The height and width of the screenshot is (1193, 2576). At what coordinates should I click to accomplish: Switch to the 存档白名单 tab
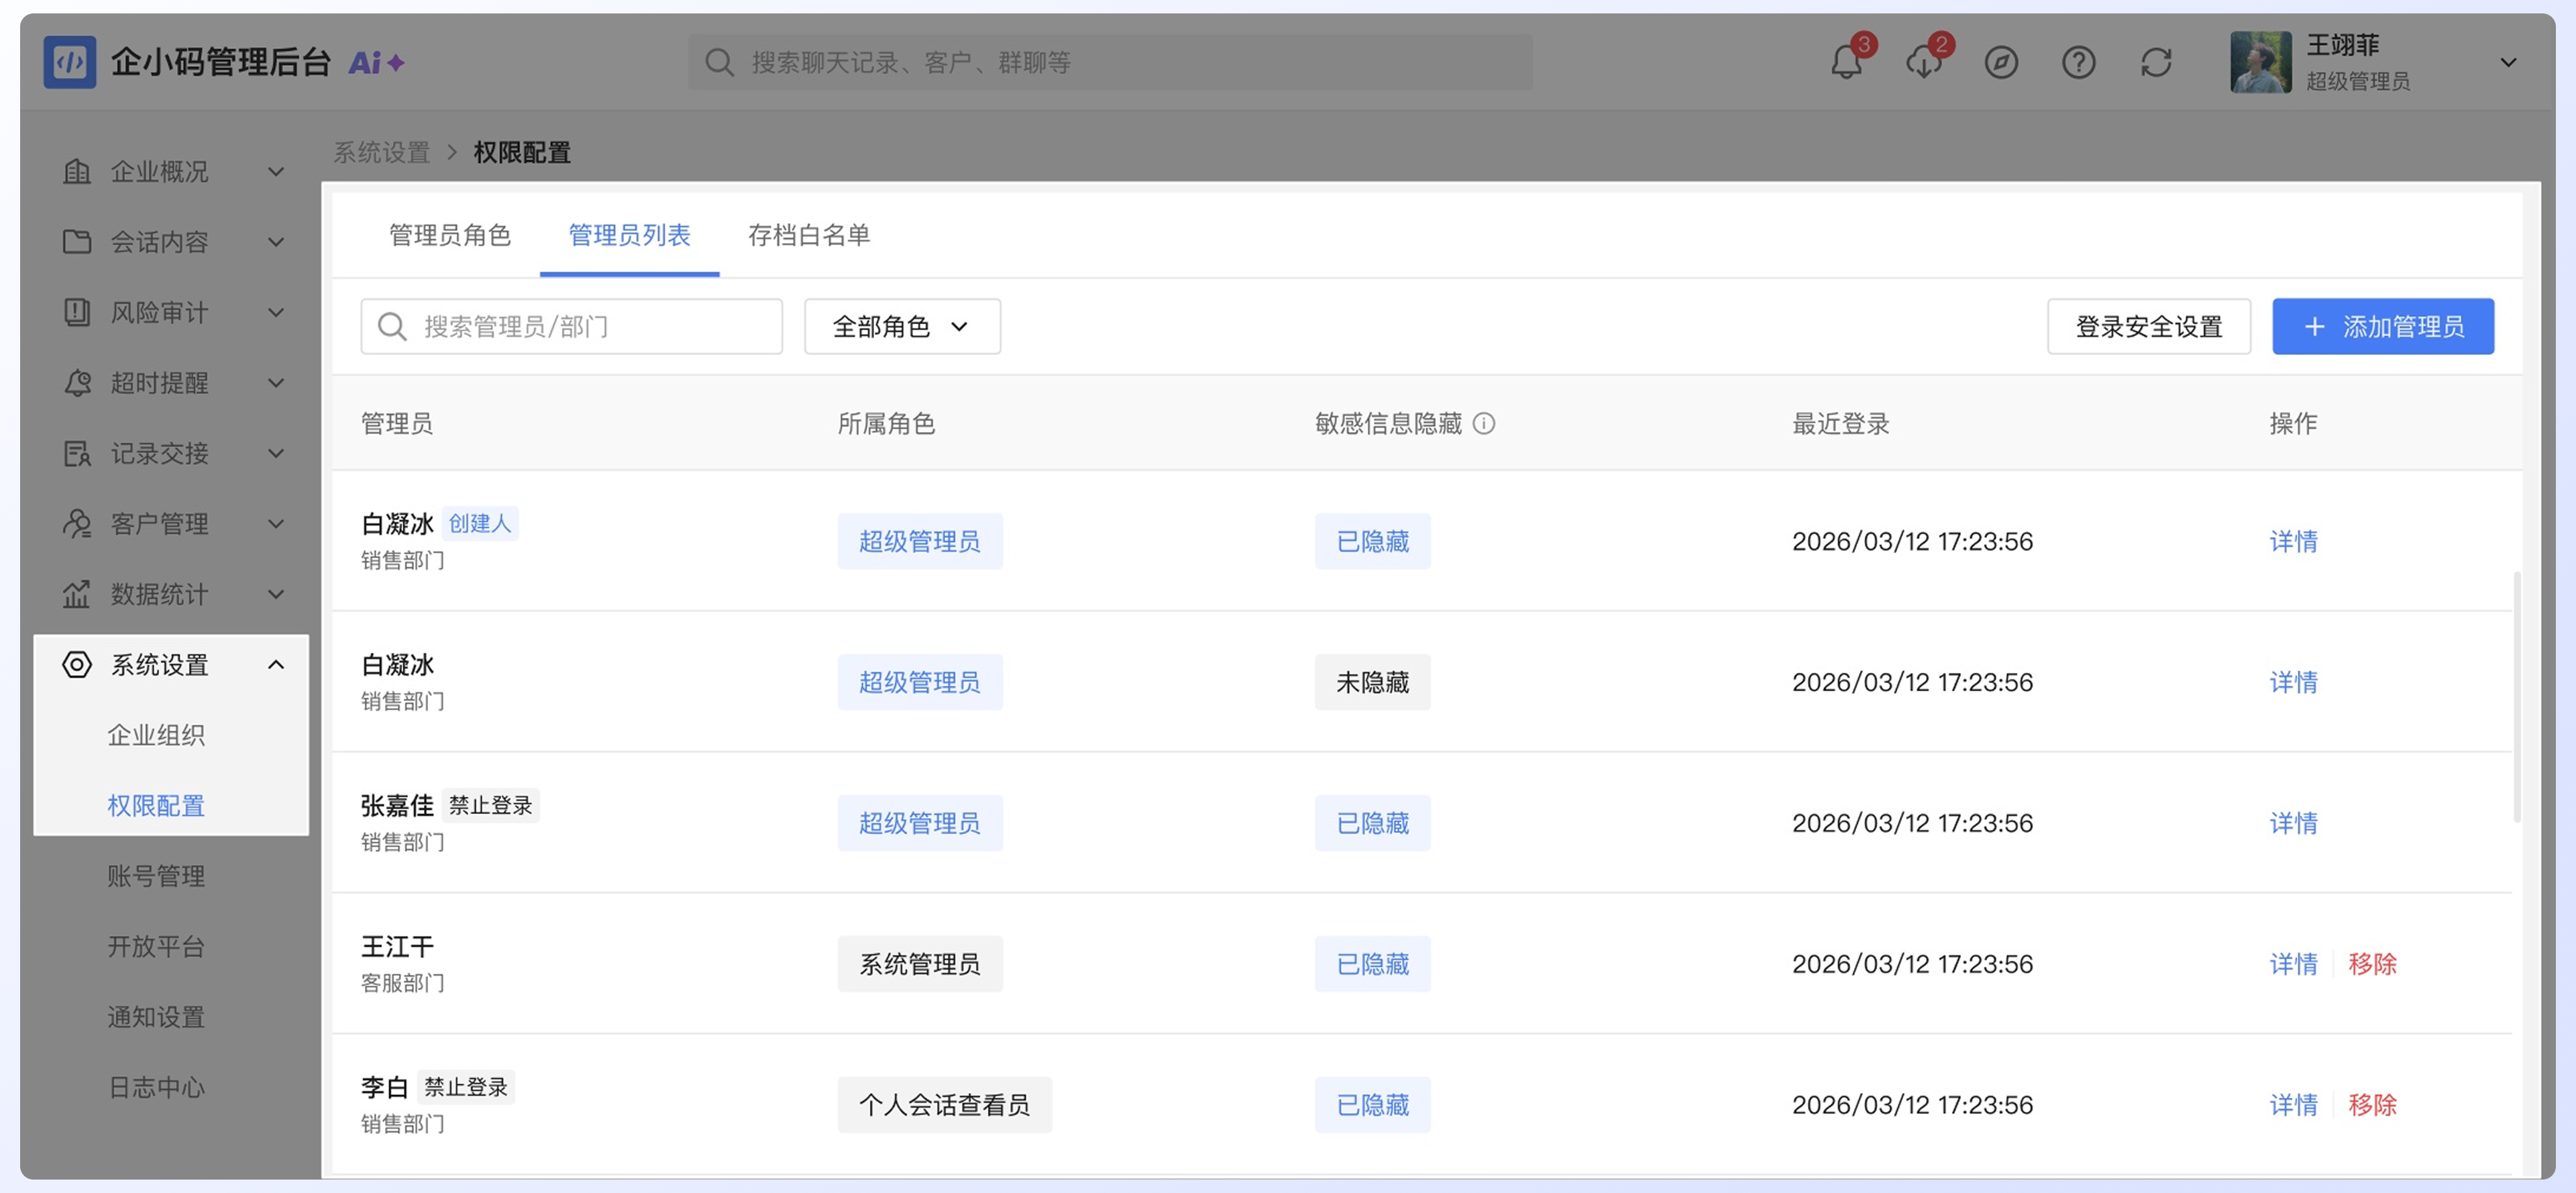[x=809, y=235]
